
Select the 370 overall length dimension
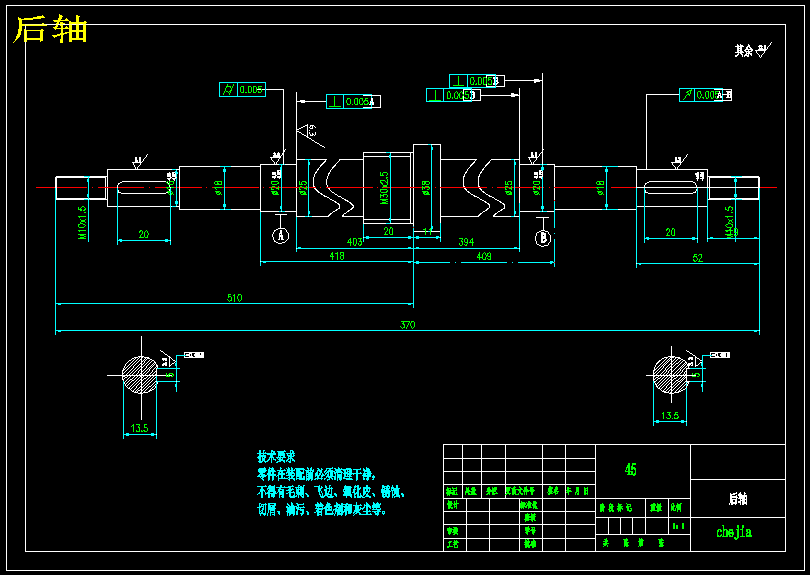408,325
